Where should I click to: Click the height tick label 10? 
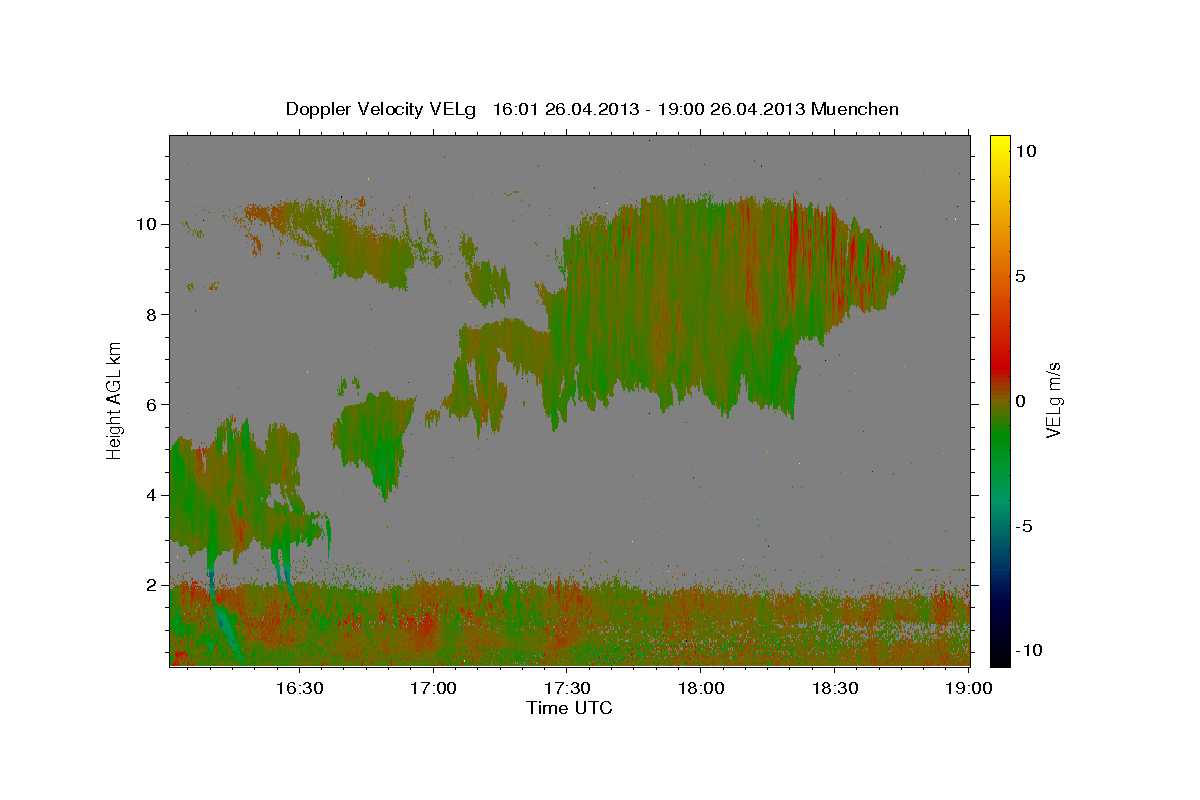(x=145, y=224)
